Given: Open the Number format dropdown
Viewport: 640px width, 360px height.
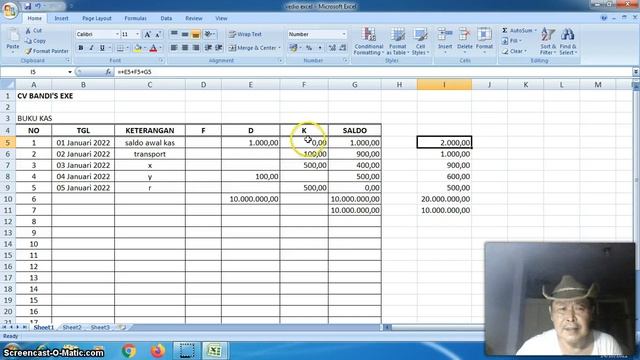Looking at the screenshot, I should tap(344, 34).
